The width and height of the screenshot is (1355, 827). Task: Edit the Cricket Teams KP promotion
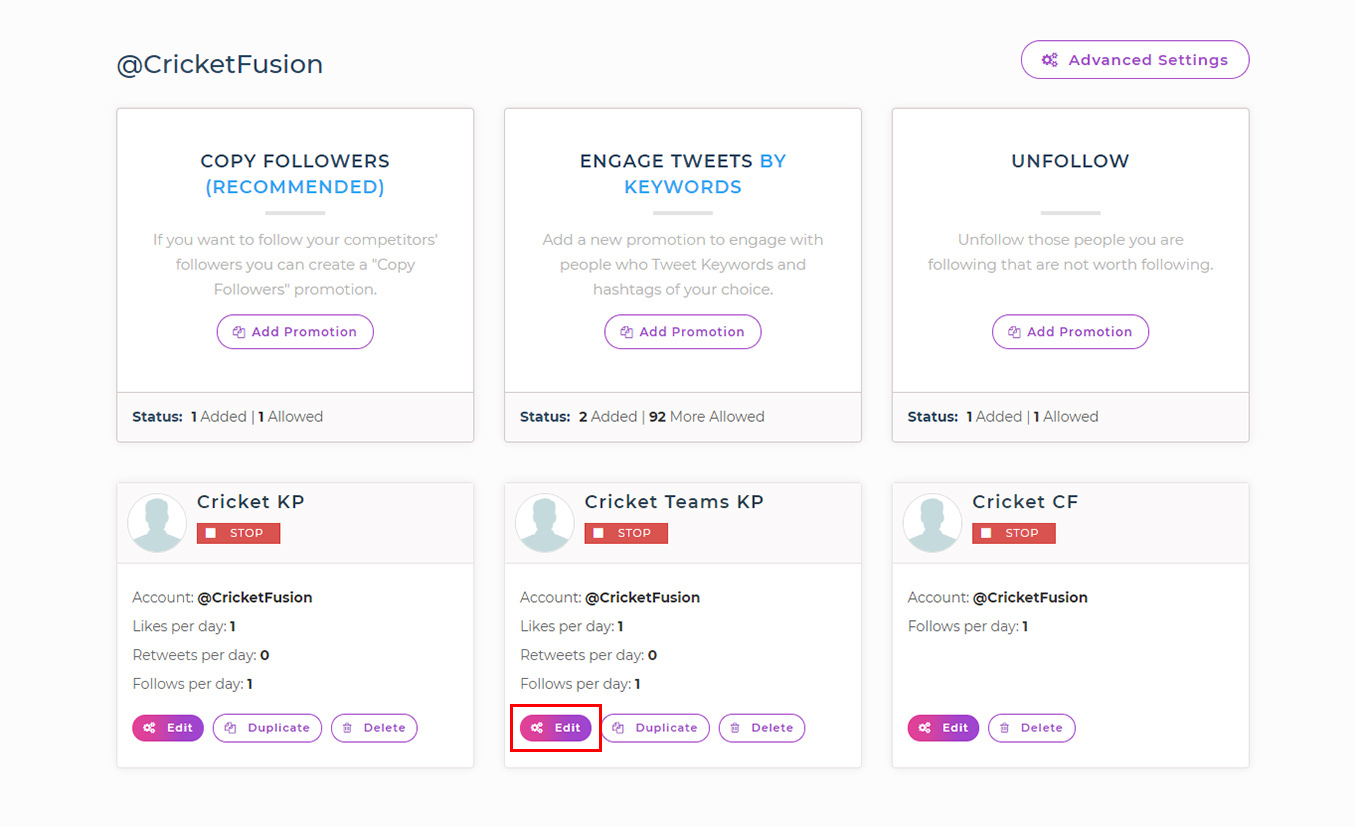coord(555,728)
